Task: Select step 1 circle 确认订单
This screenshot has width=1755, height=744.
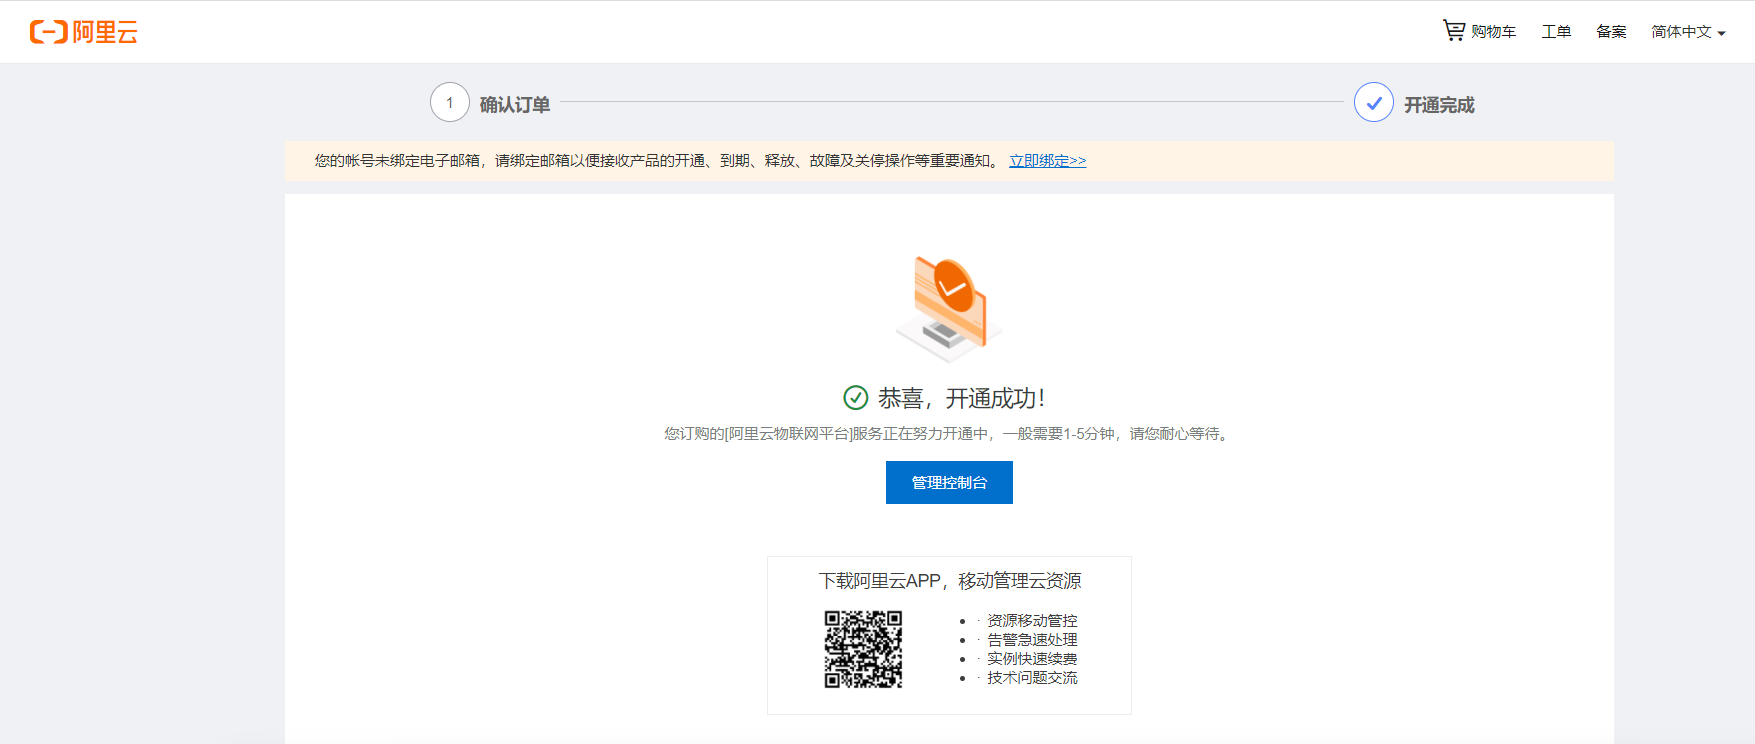Action: (450, 102)
